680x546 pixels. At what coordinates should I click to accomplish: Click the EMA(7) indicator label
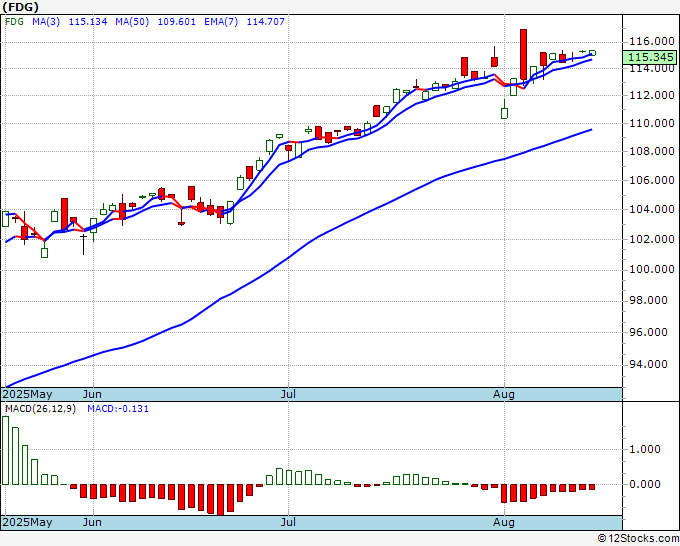pos(221,22)
